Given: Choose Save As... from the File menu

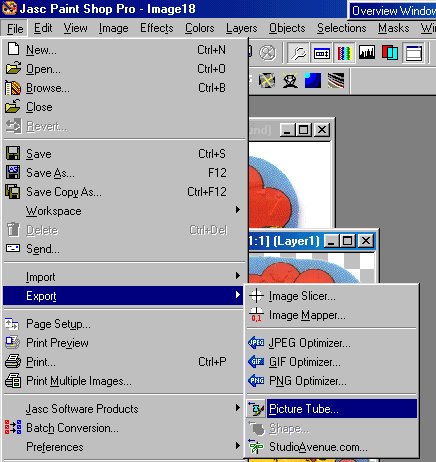Looking at the screenshot, I should coord(123,173).
